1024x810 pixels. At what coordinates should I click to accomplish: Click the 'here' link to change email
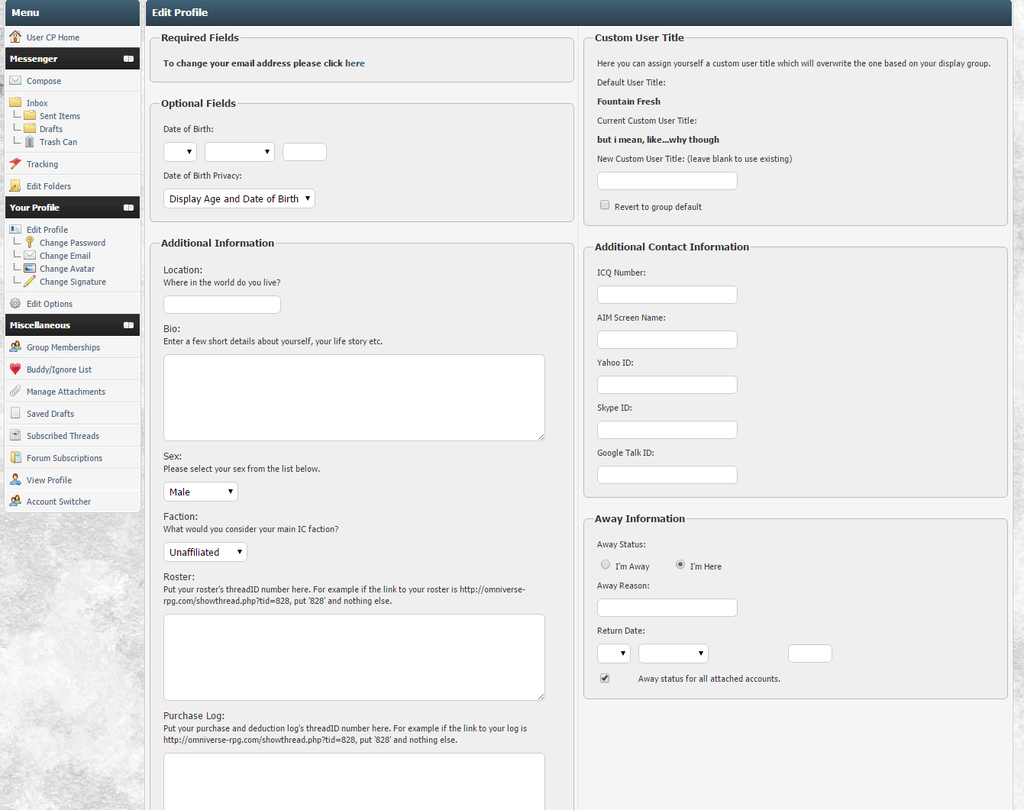coord(355,63)
